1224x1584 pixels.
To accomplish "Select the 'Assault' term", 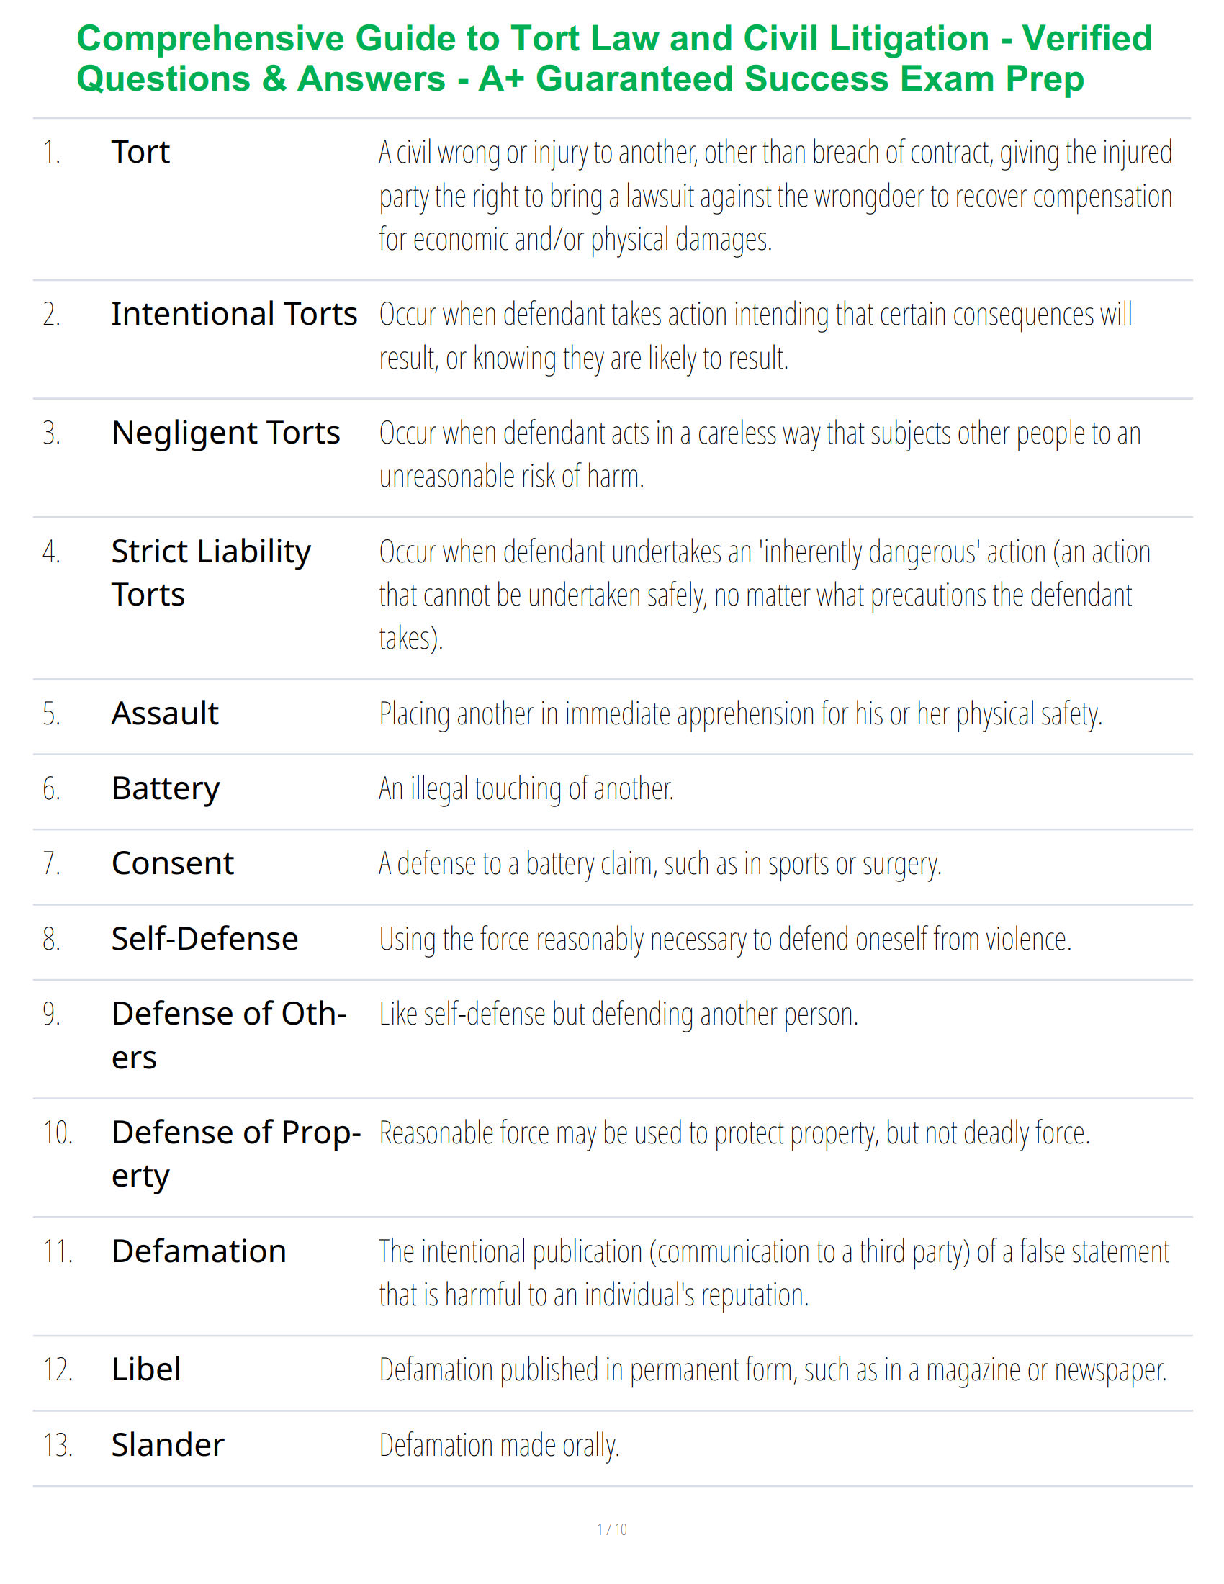I will tap(165, 713).
